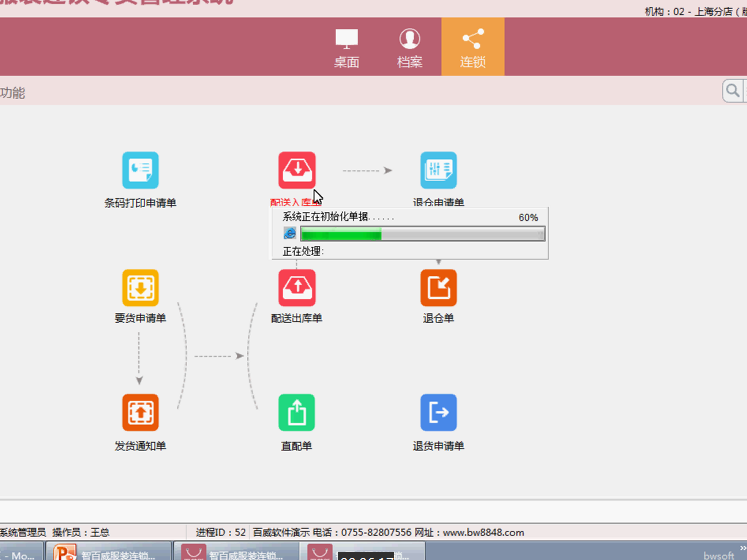Click the 操作员 王总 status text
The image size is (747, 560).
pos(84,533)
